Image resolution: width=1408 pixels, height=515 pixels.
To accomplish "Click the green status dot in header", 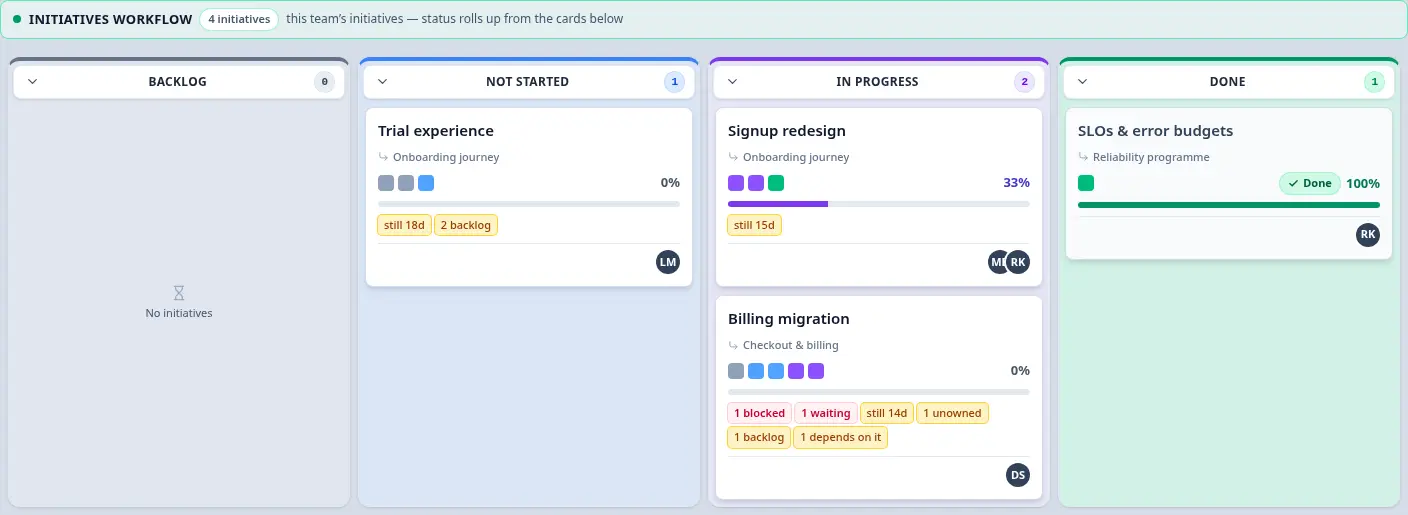I will (x=17, y=19).
